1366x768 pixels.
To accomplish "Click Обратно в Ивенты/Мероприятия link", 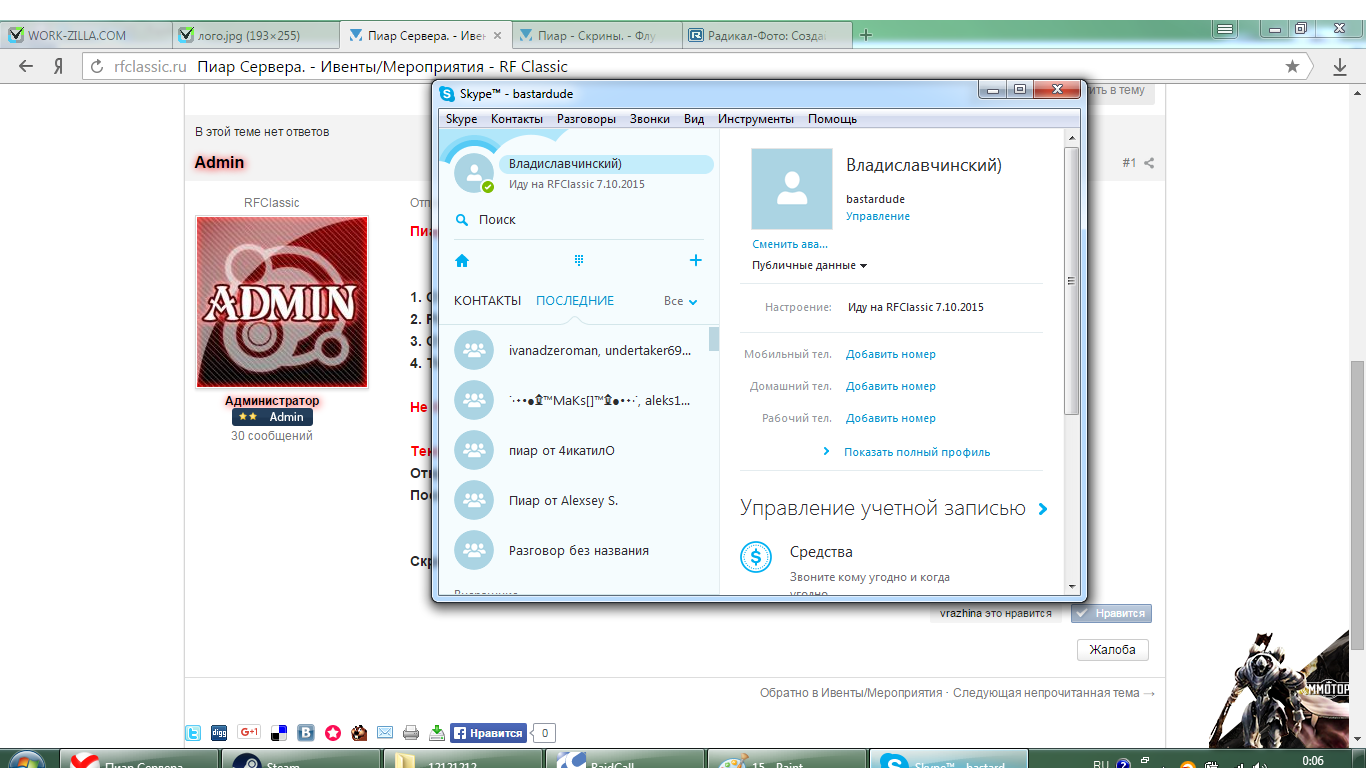I will tap(851, 693).
